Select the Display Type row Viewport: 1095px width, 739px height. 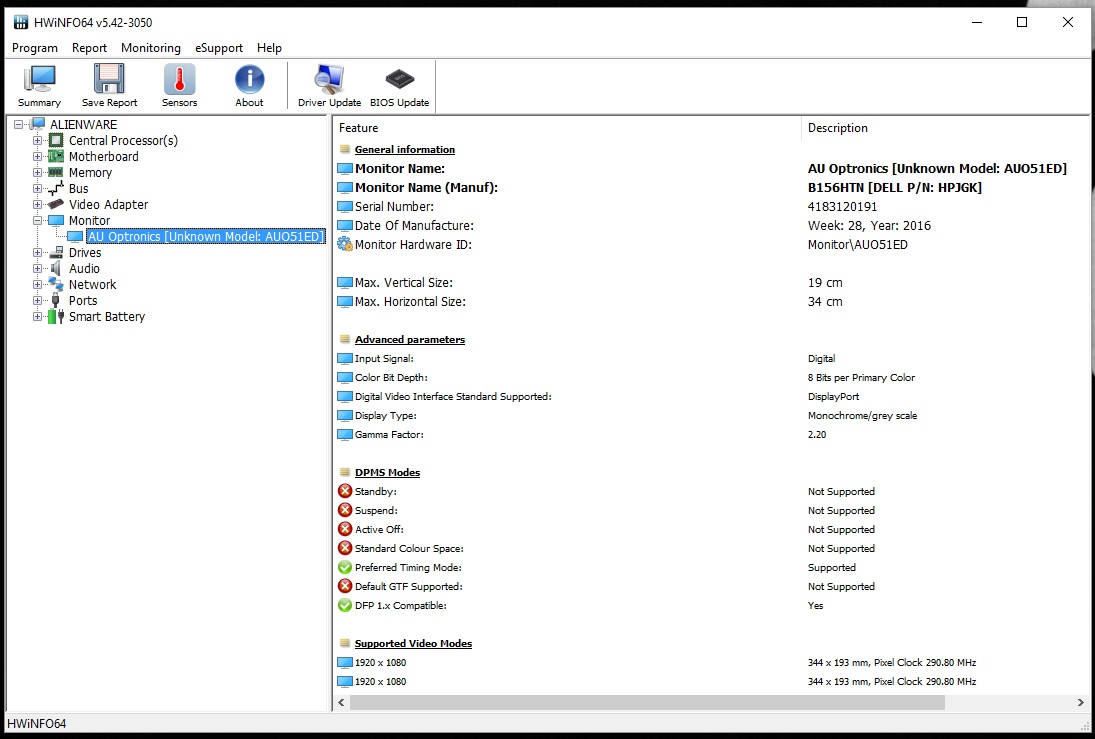point(711,415)
